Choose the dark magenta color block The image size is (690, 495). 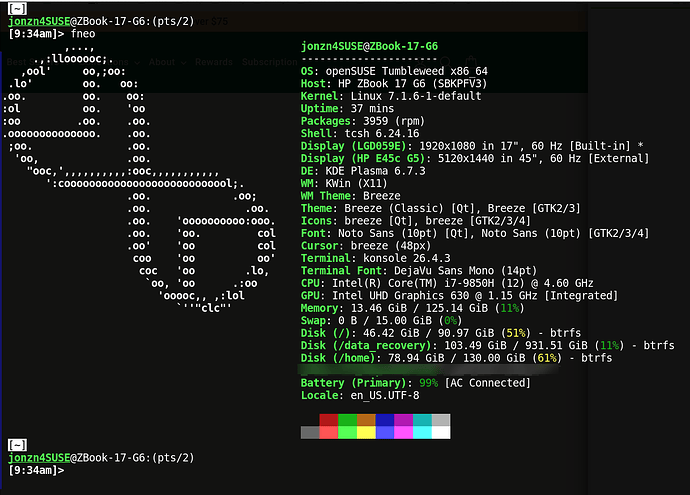404,420
